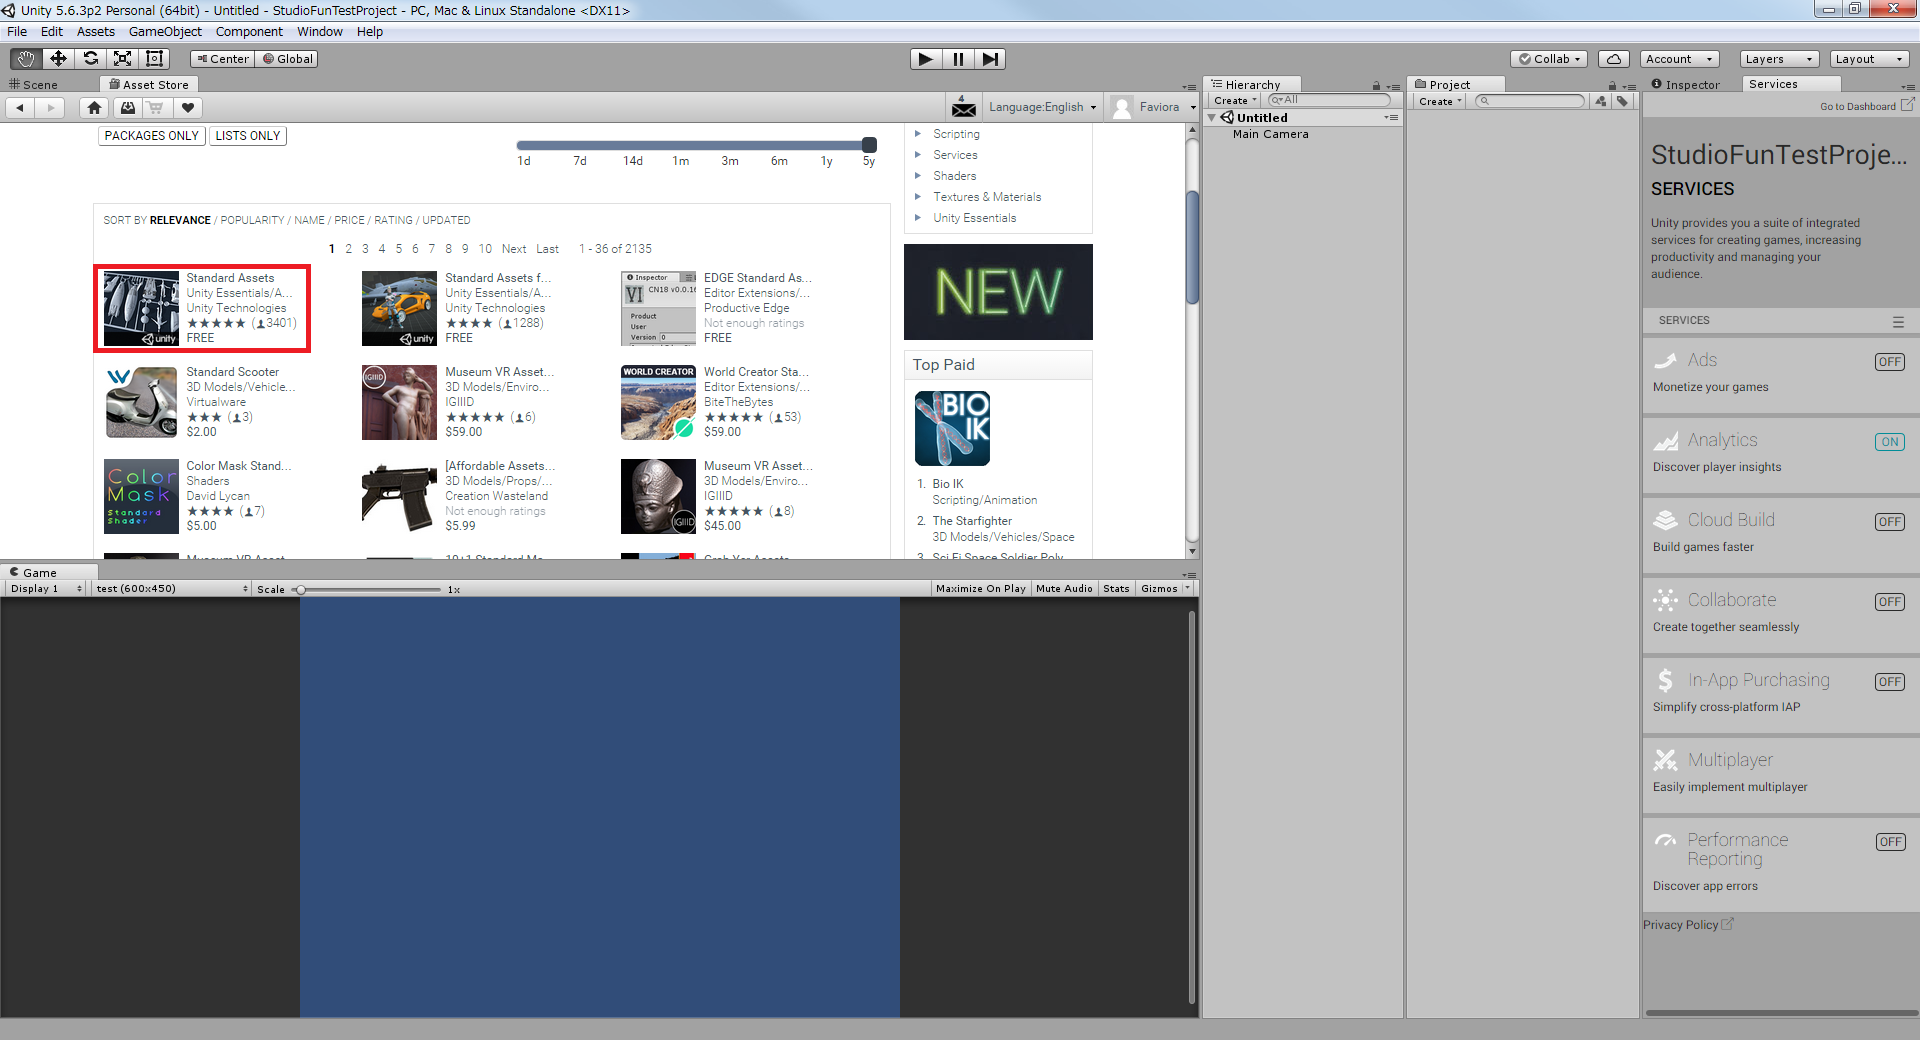This screenshot has height=1040, width=1920.
Task: Click the Cloud Build service icon
Action: pos(1666,520)
